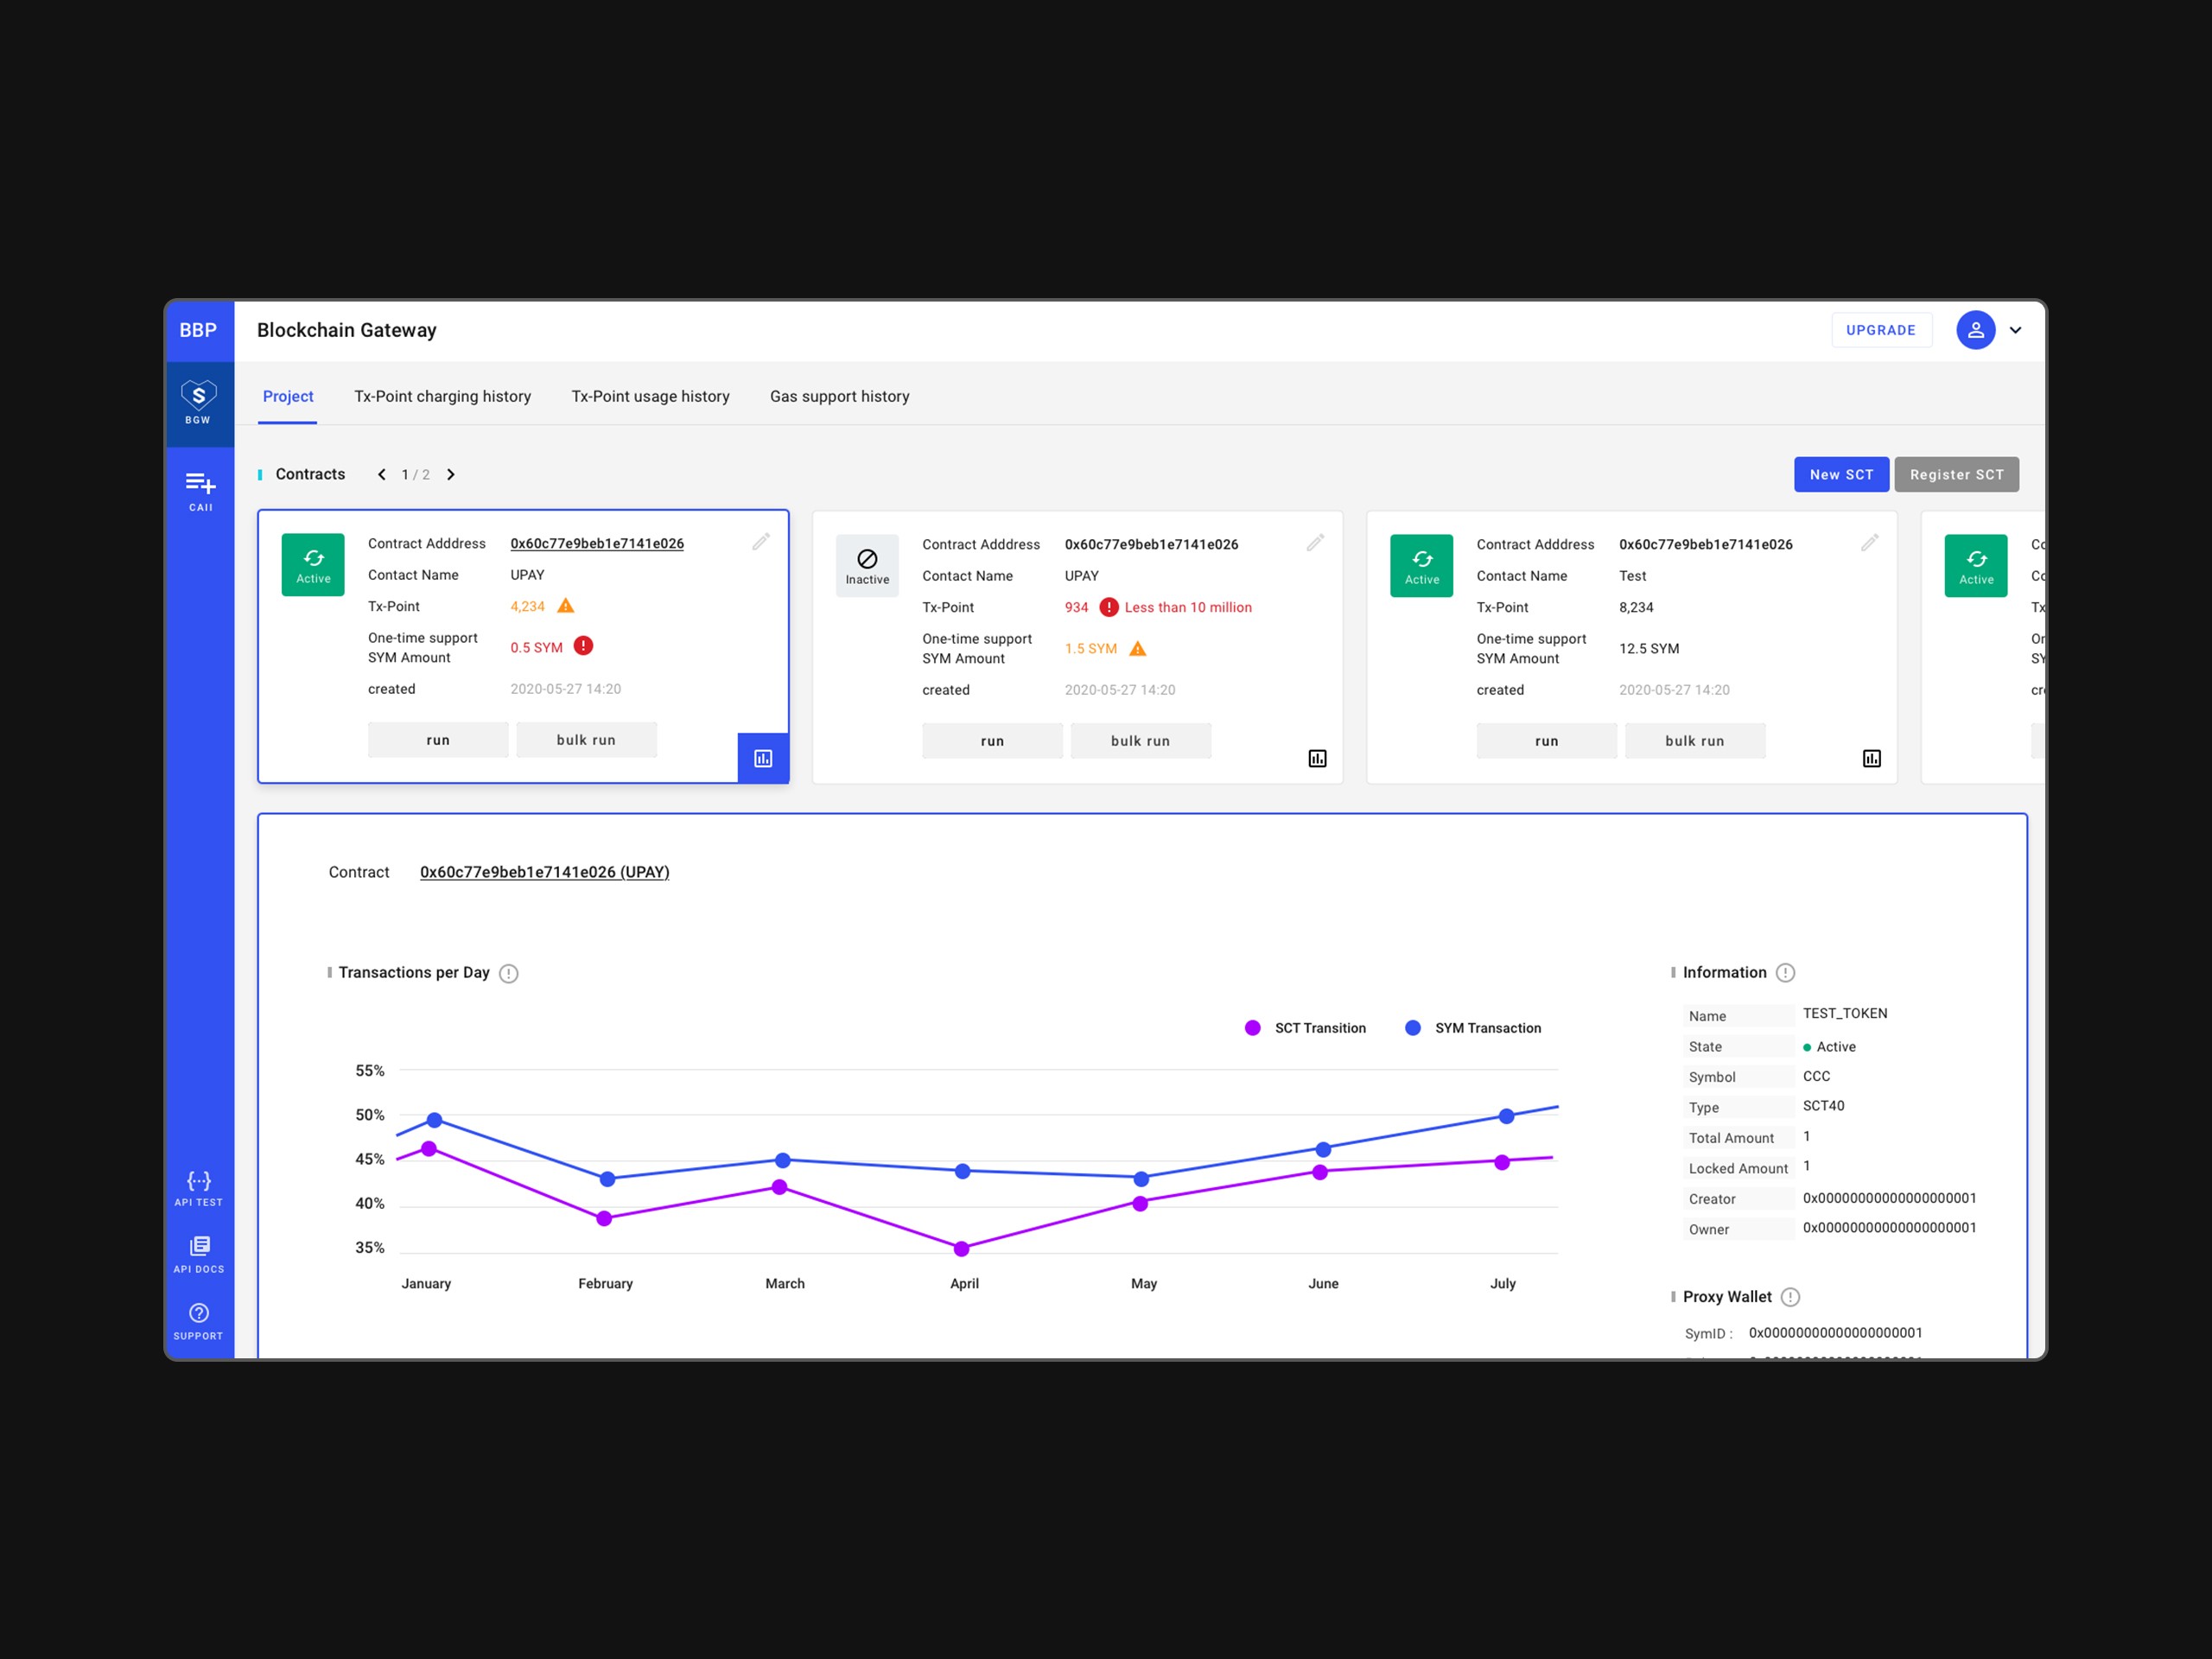Show chart for the Inactive UPAY contract
2212x1659 pixels.
1317,759
